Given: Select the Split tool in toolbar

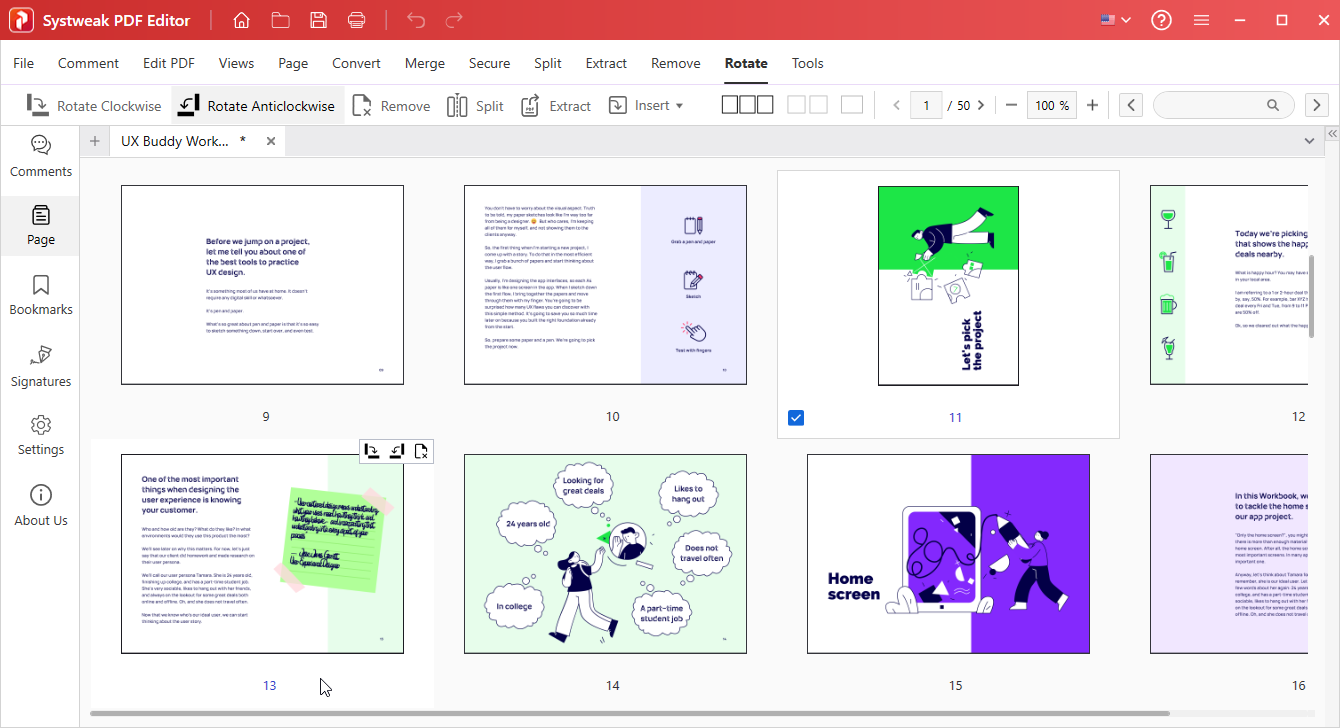Looking at the screenshot, I should [x=475, y=106].
